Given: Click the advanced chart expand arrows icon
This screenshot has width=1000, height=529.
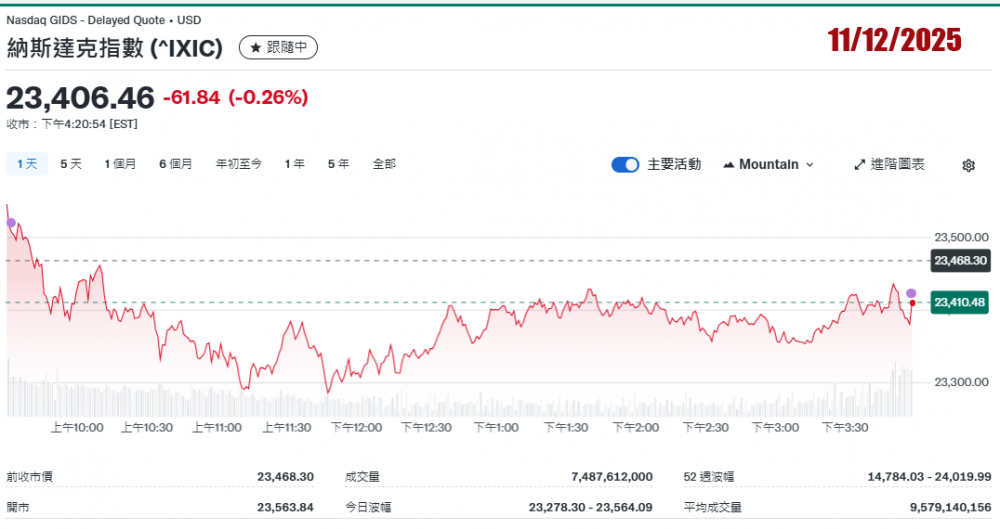Looking at the screenshot, I should pos(859,165).
